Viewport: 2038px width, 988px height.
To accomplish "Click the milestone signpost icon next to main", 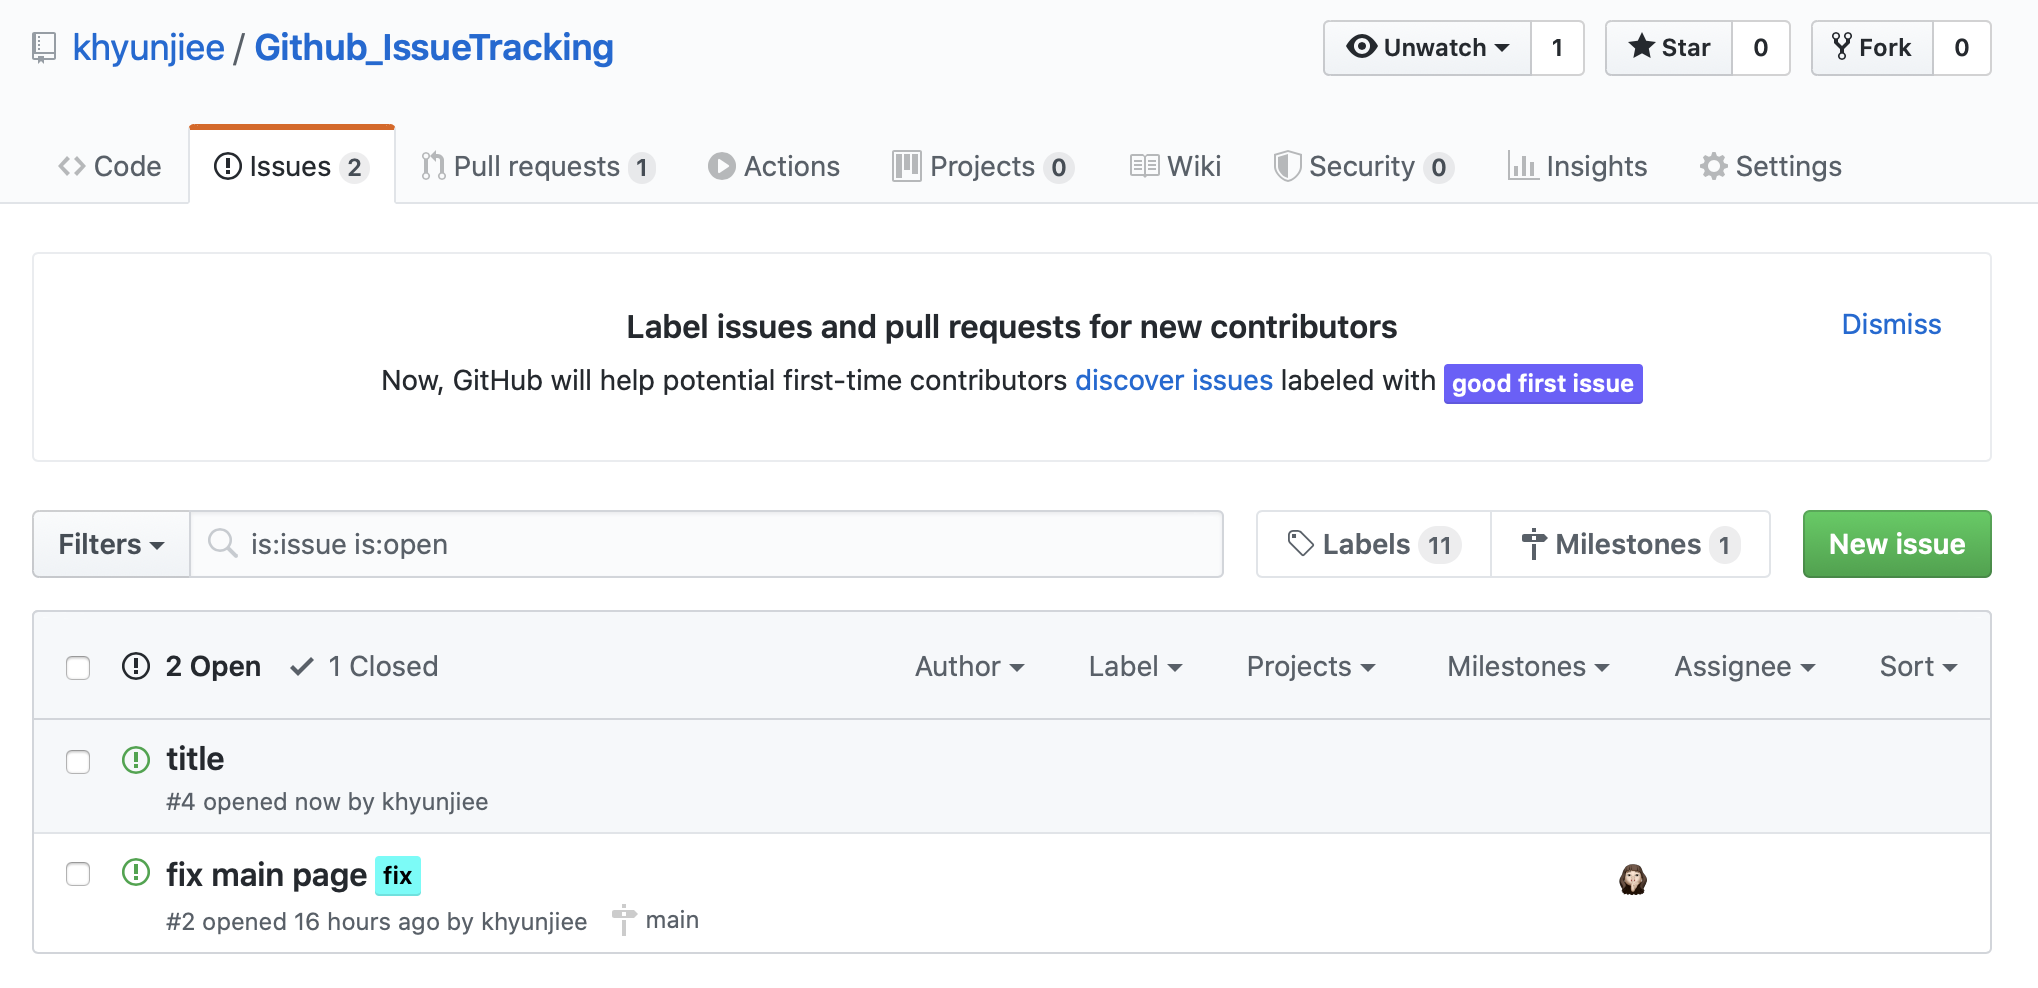I will pos(623,920).
